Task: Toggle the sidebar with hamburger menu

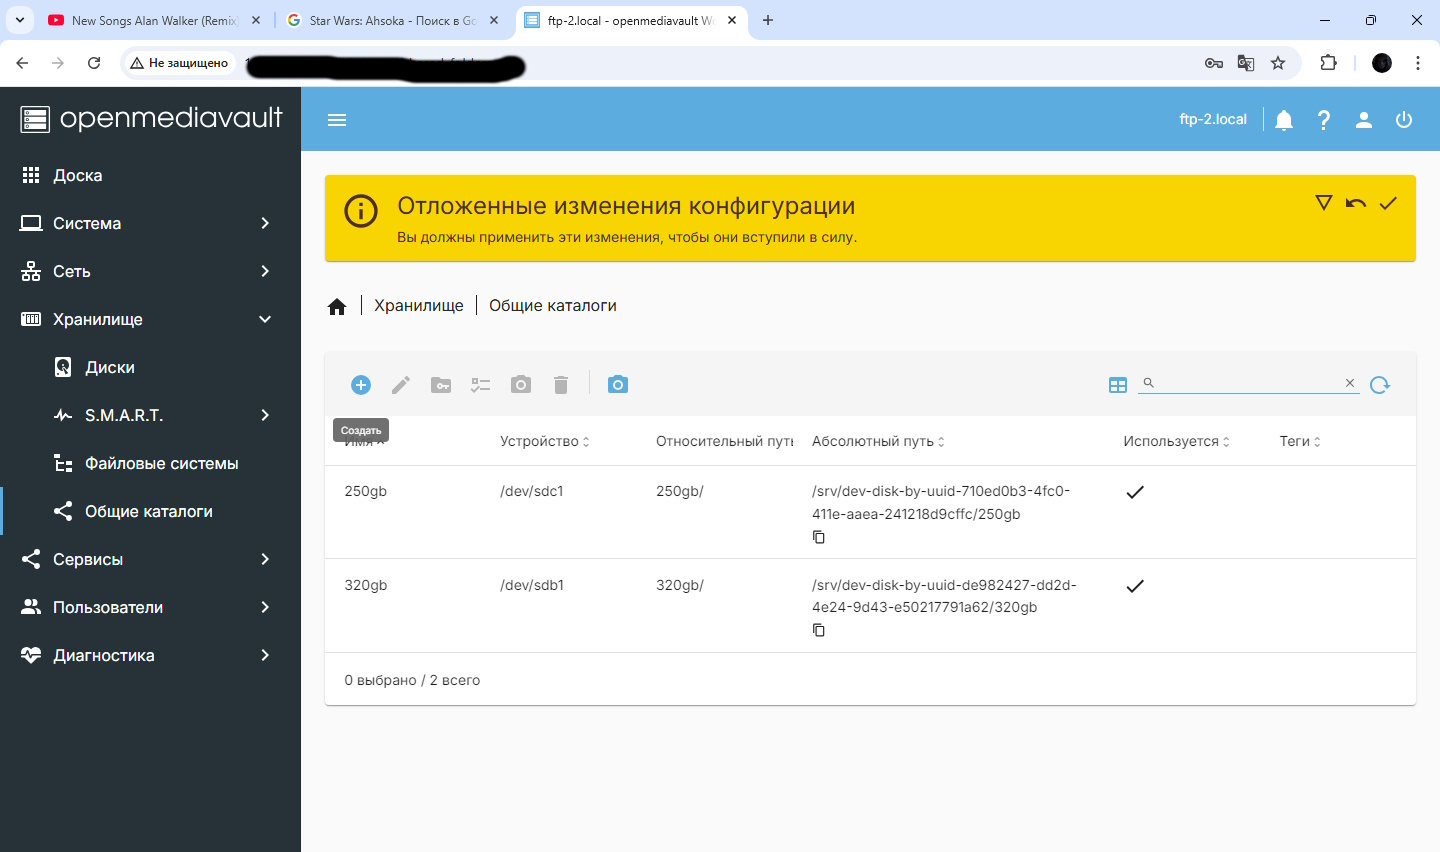Action: click(337, 120)
